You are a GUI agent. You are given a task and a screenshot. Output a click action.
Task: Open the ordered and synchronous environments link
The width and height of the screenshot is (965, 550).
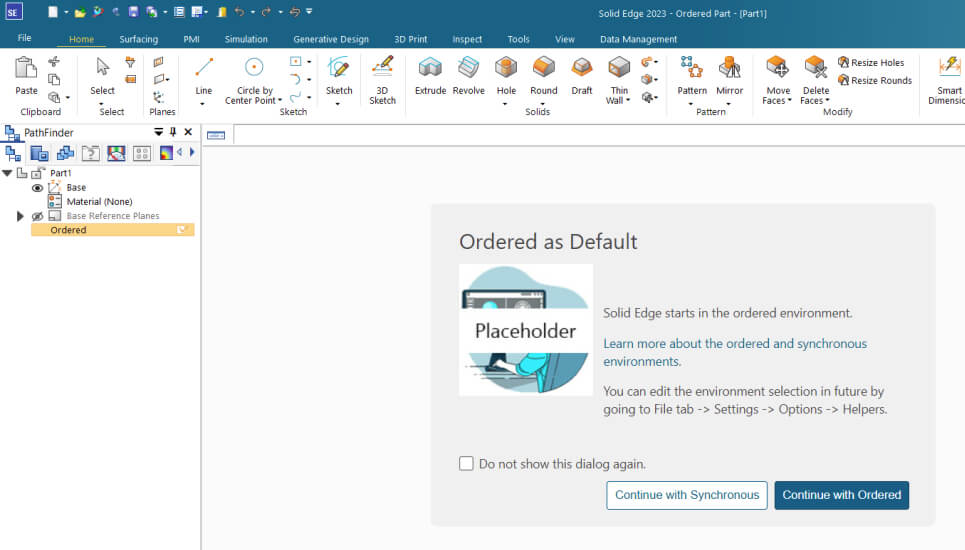[x=734, y=352]
